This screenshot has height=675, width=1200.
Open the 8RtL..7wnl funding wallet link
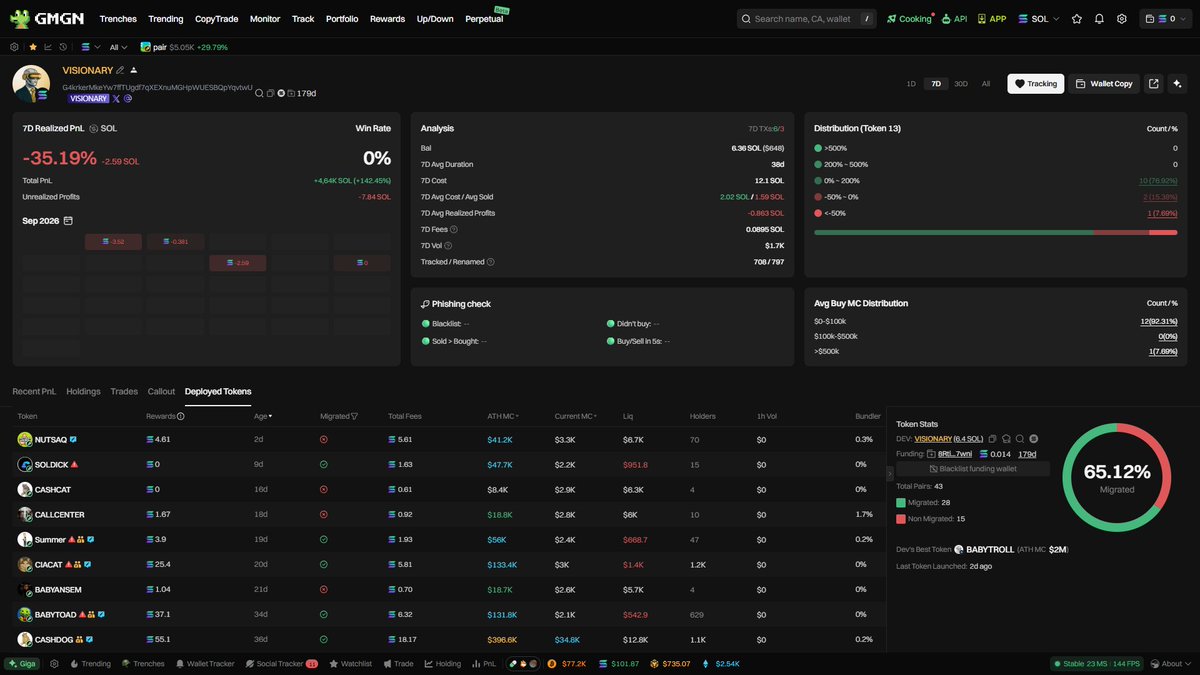(x=953, y=454)
